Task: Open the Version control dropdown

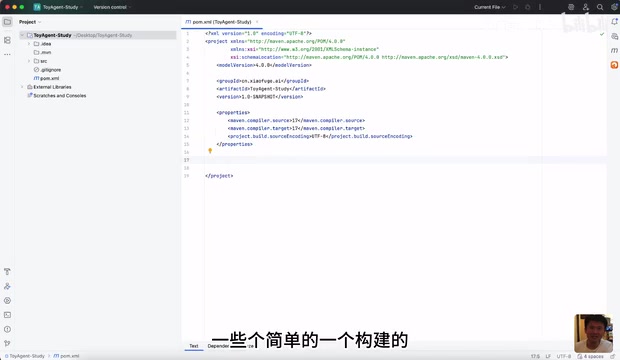Action: point(112,7)
